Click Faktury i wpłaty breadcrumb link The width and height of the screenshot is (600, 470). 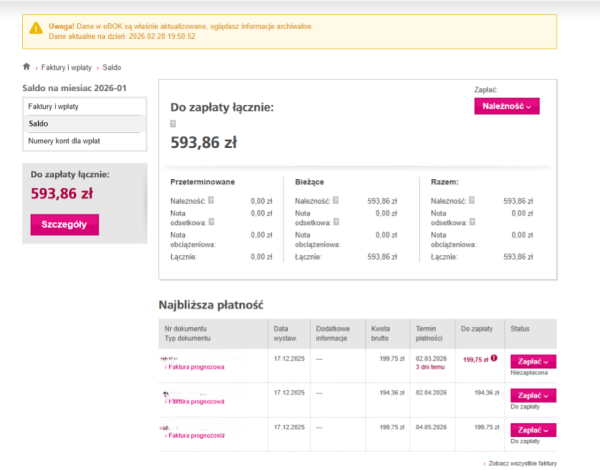[x=67, y=67]
